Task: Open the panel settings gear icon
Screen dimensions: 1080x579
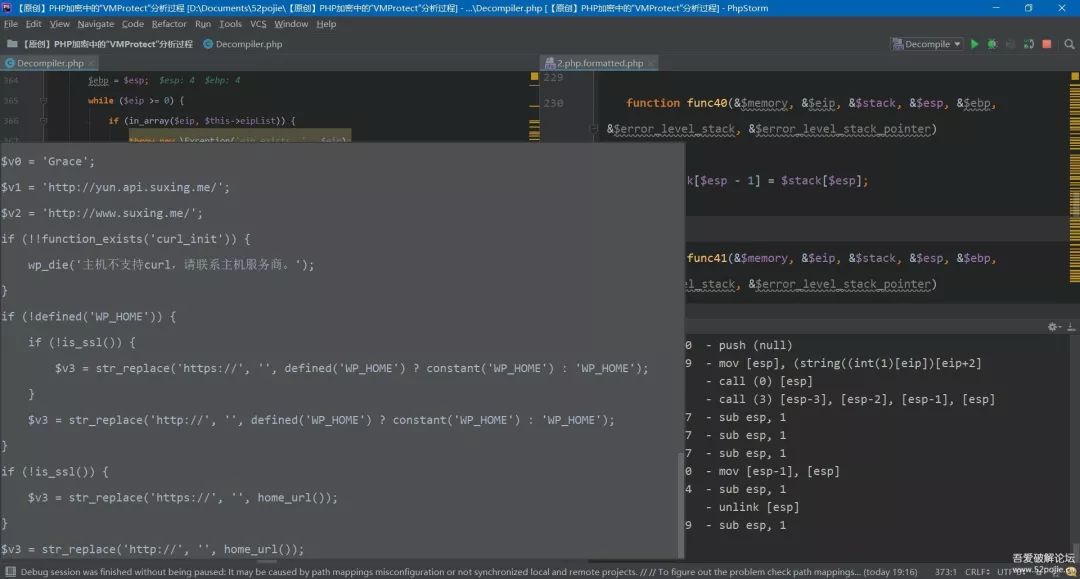Action: 1052,327
